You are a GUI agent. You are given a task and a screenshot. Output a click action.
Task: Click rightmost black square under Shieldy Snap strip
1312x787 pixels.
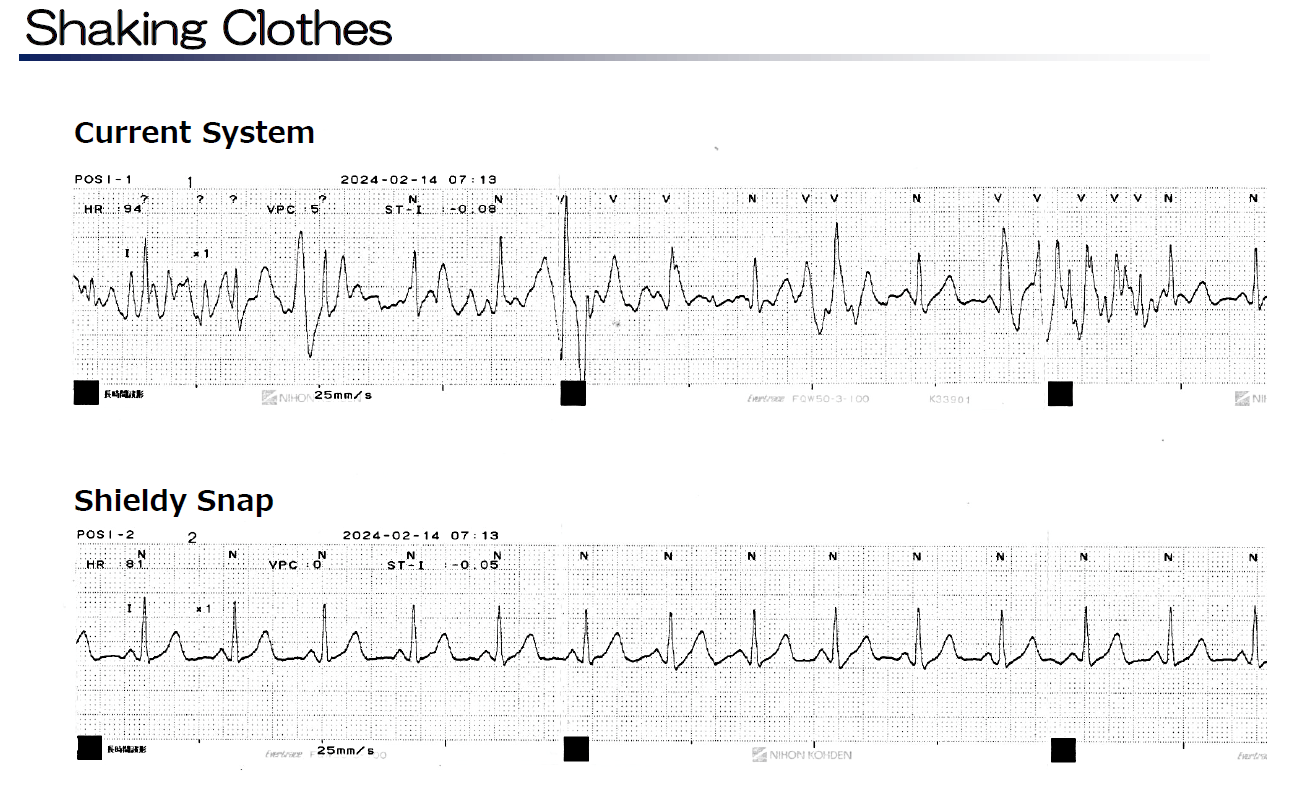(x=1063, y=750)
